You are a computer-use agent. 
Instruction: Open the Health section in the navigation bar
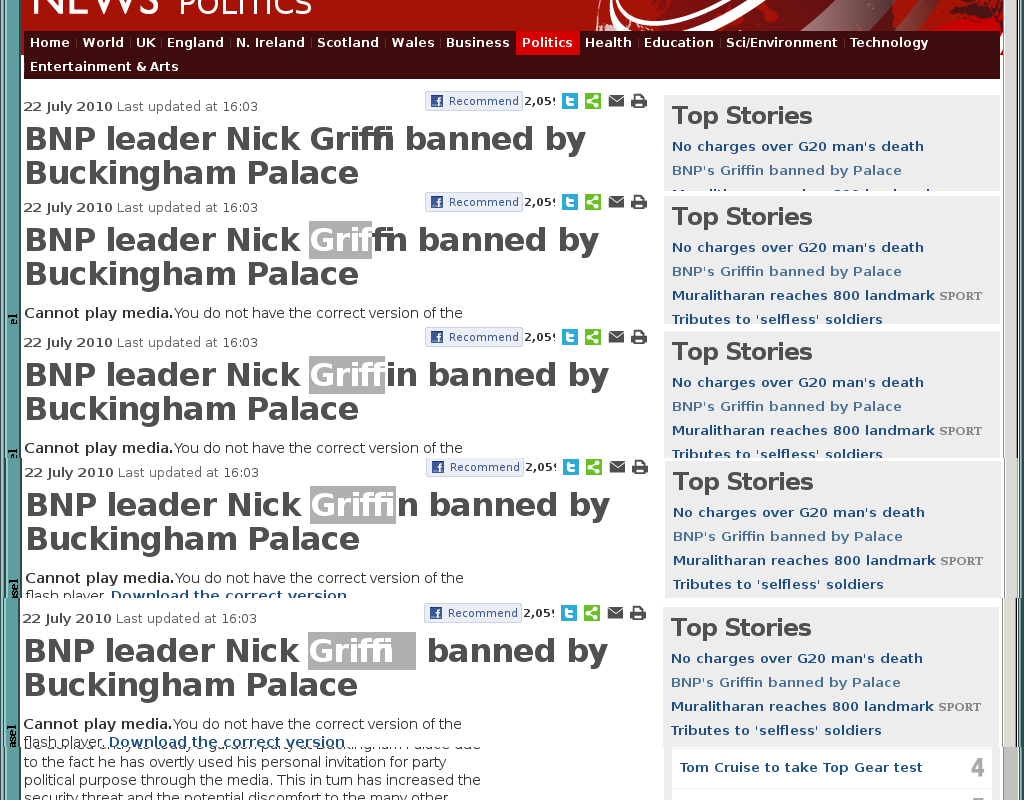tap(608, 42)
